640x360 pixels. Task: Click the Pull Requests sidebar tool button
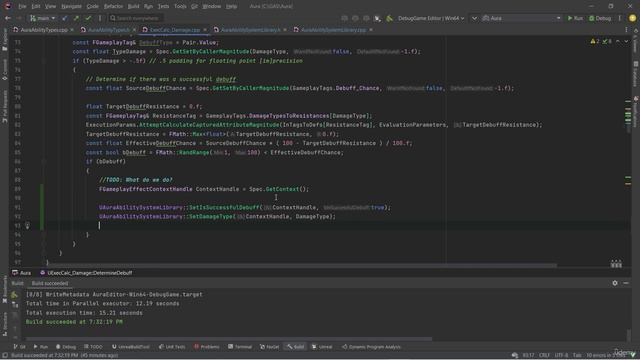coord(4,106)
